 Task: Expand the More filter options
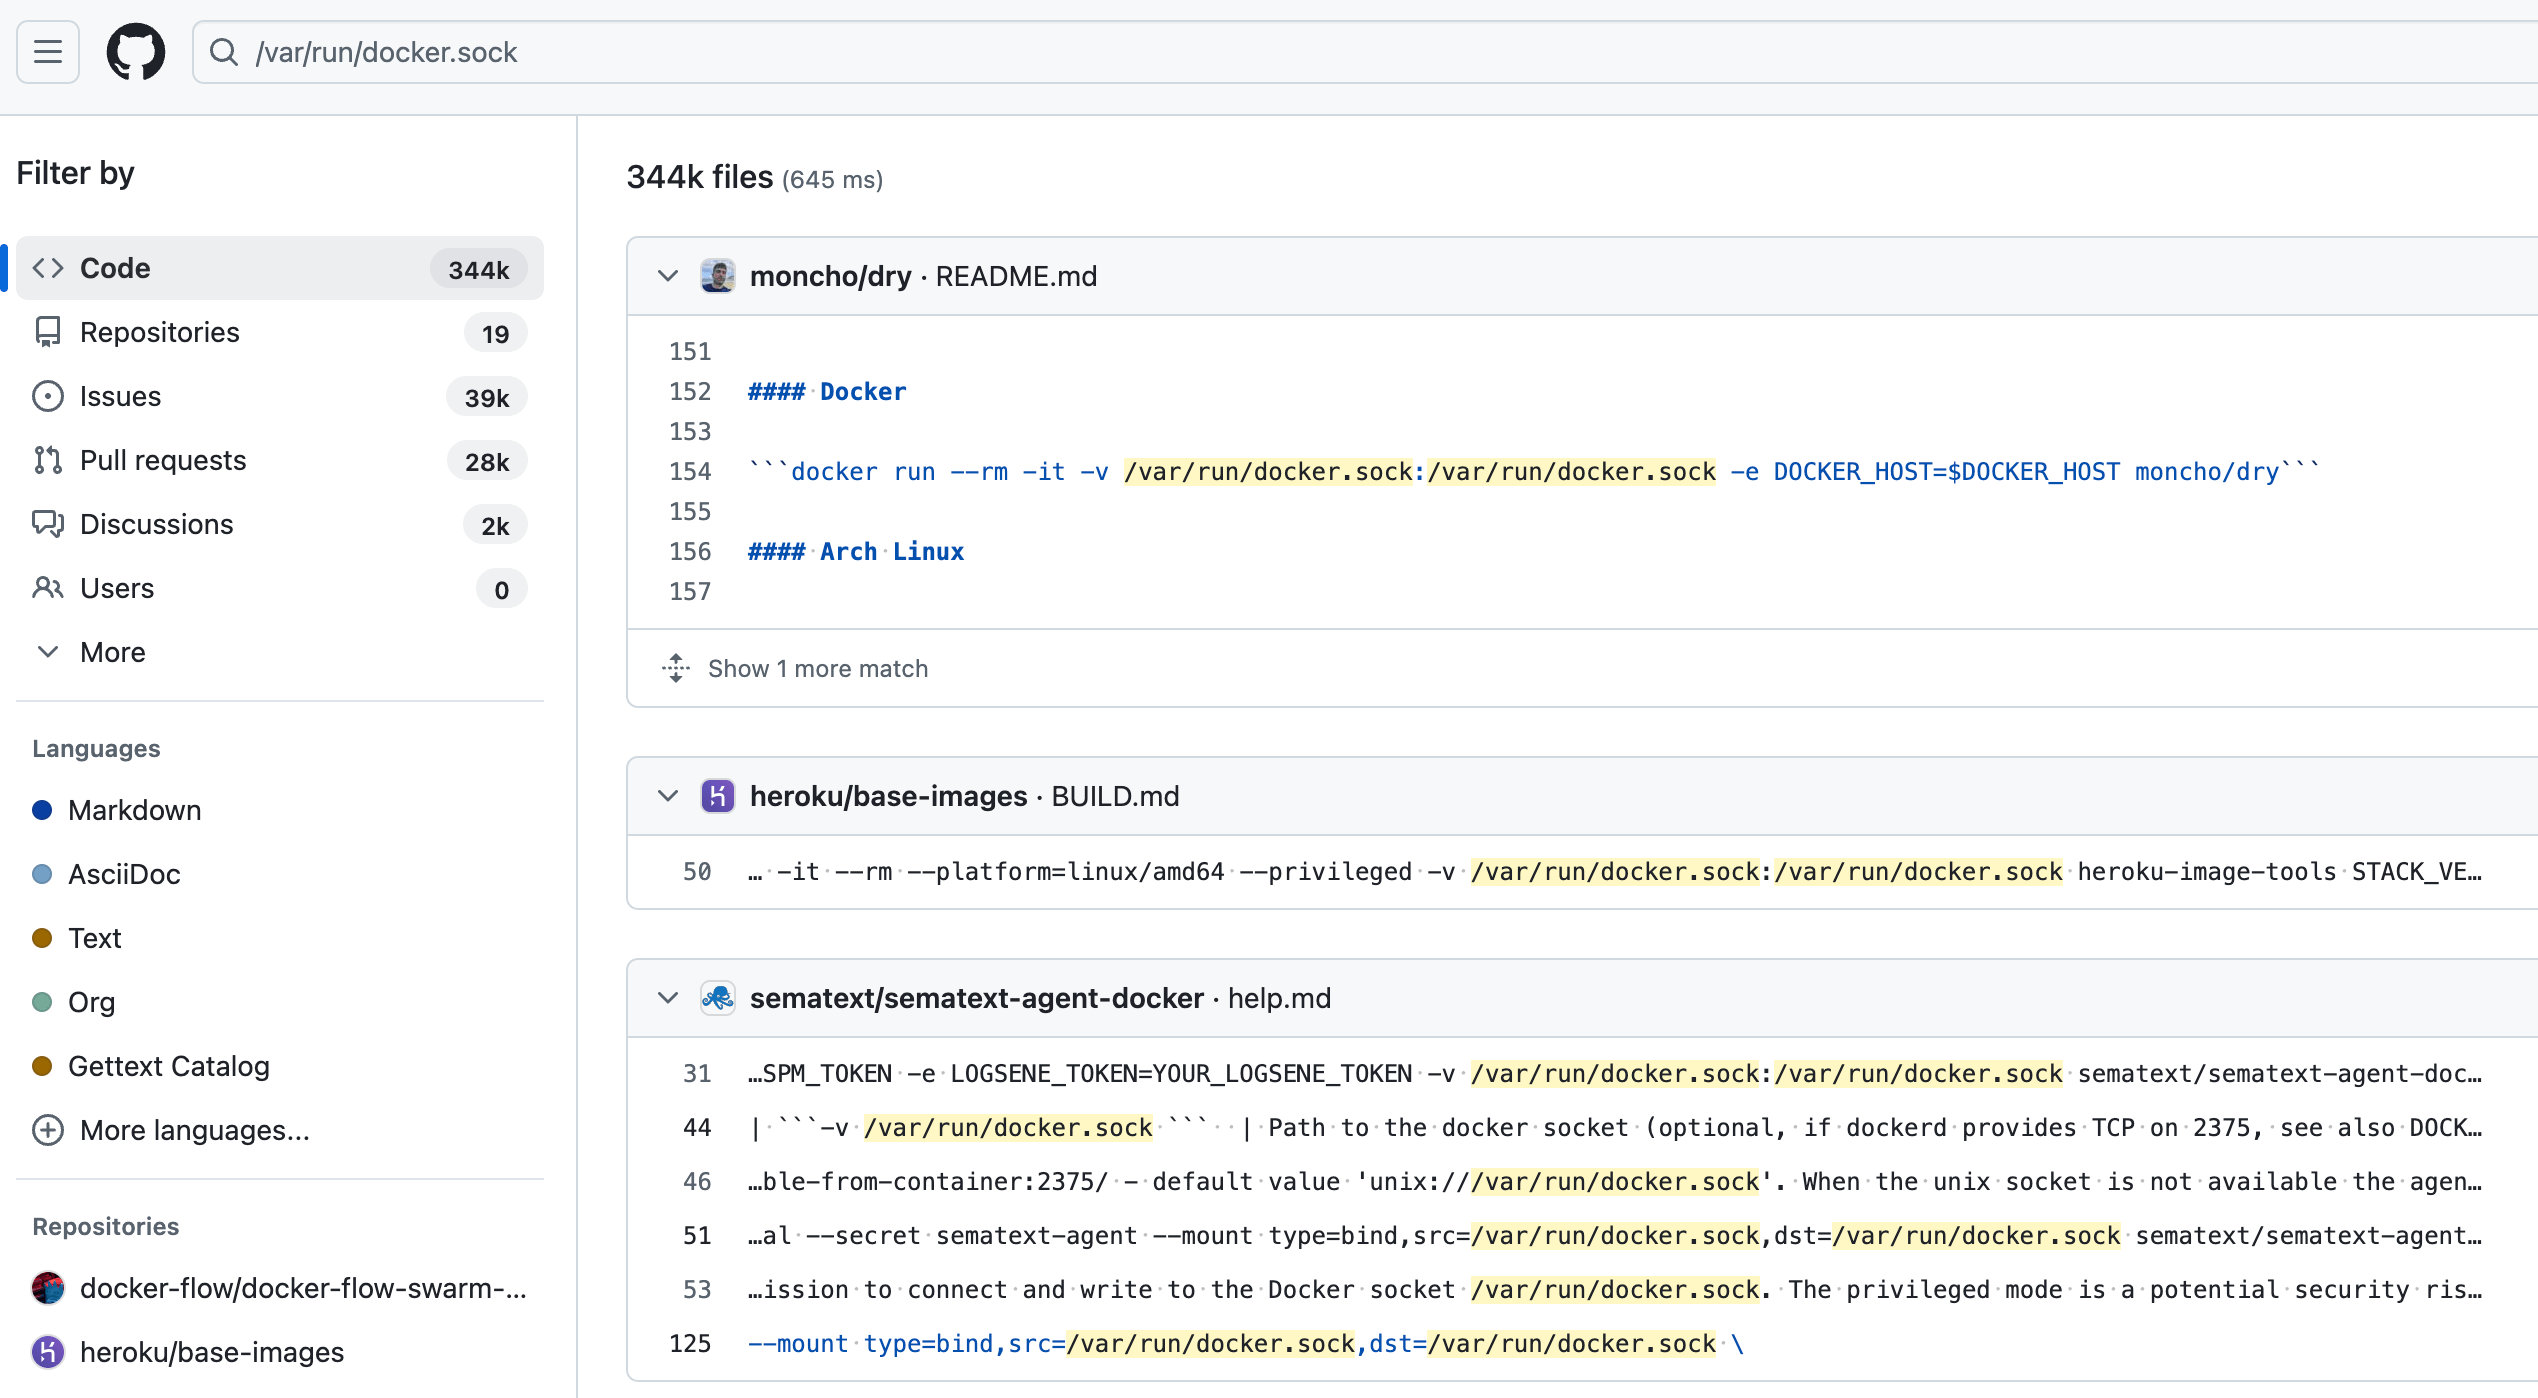[x=280, y=652]
